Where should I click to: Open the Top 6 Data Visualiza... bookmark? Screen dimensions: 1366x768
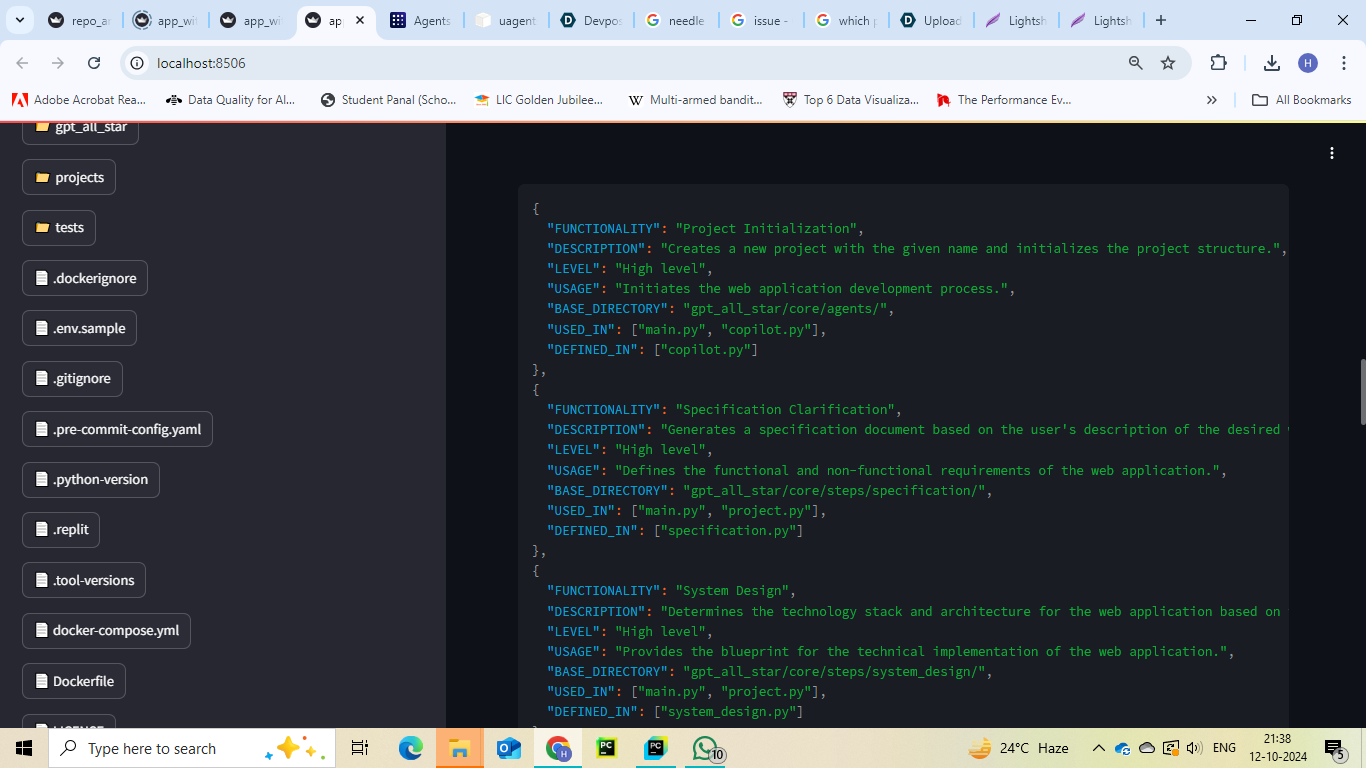pos(851,100)
